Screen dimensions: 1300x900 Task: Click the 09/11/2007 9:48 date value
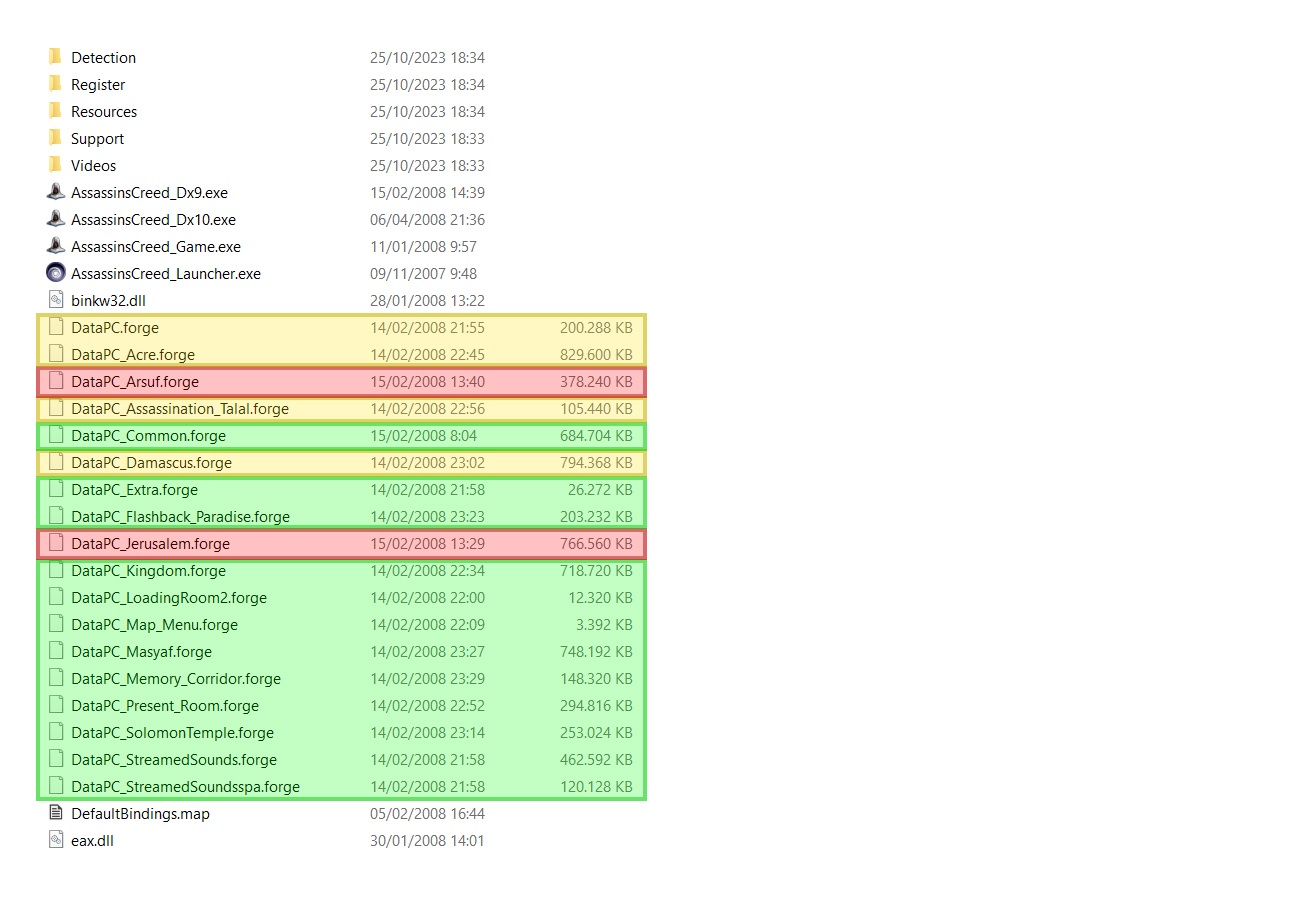423,274
